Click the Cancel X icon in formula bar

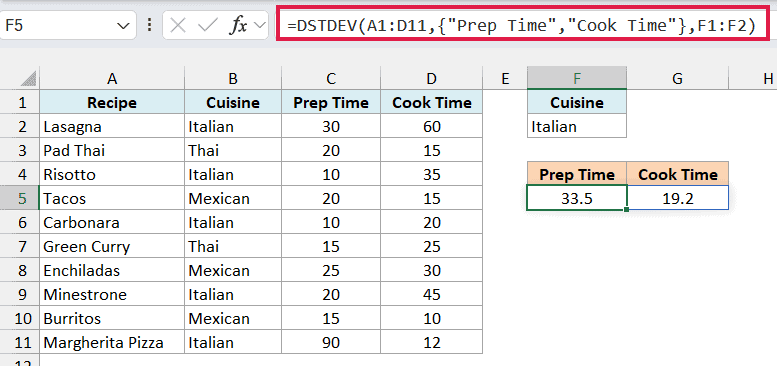coord(178,26)
